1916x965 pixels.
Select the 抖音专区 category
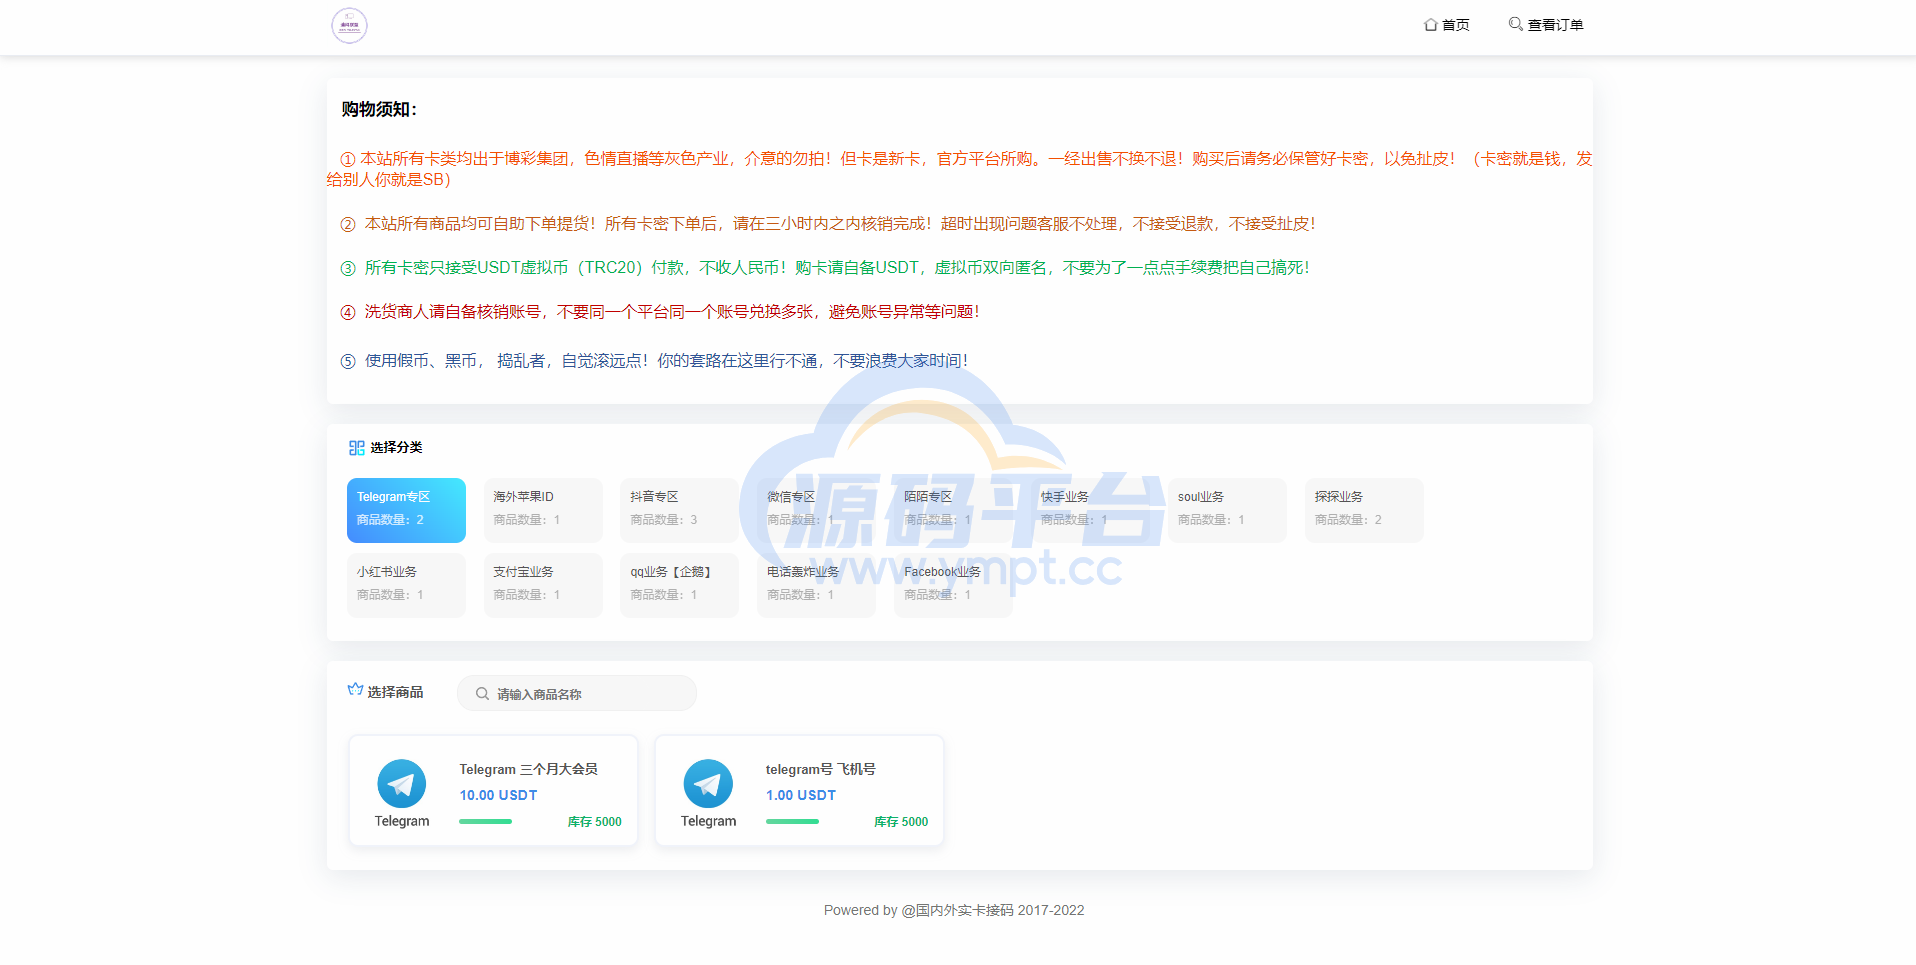680,510
